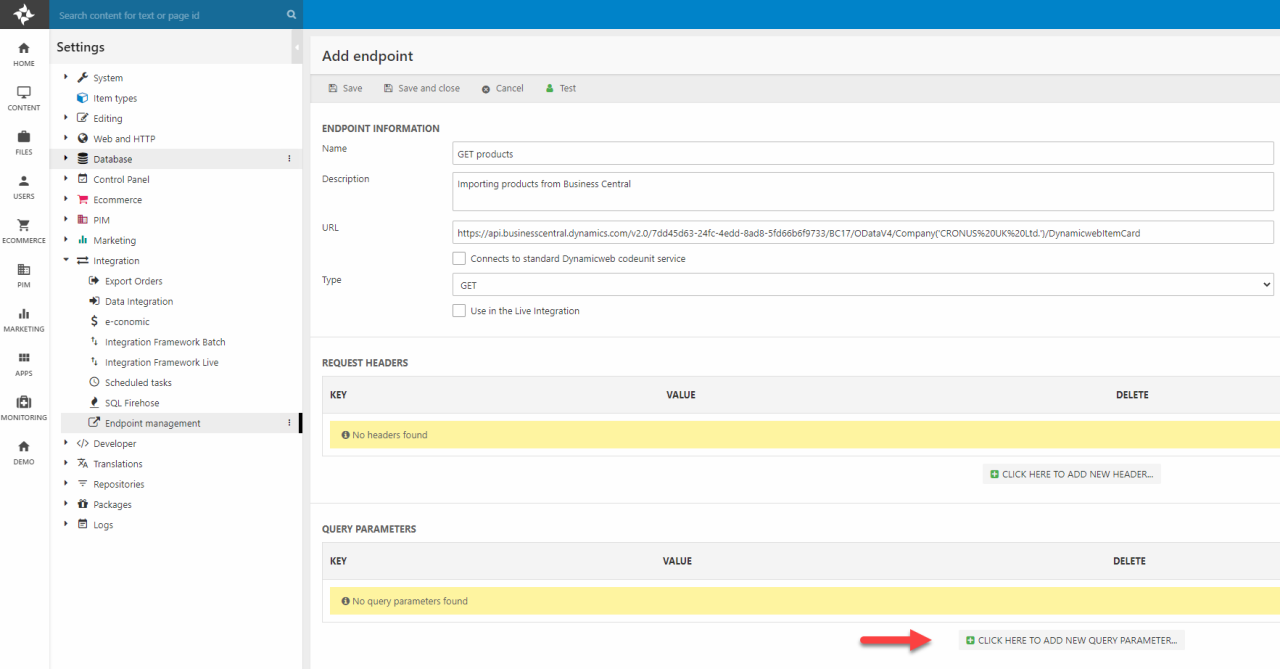Expand the Developer settings node
Screen dimensions: 1280x669
click(67, 443)
